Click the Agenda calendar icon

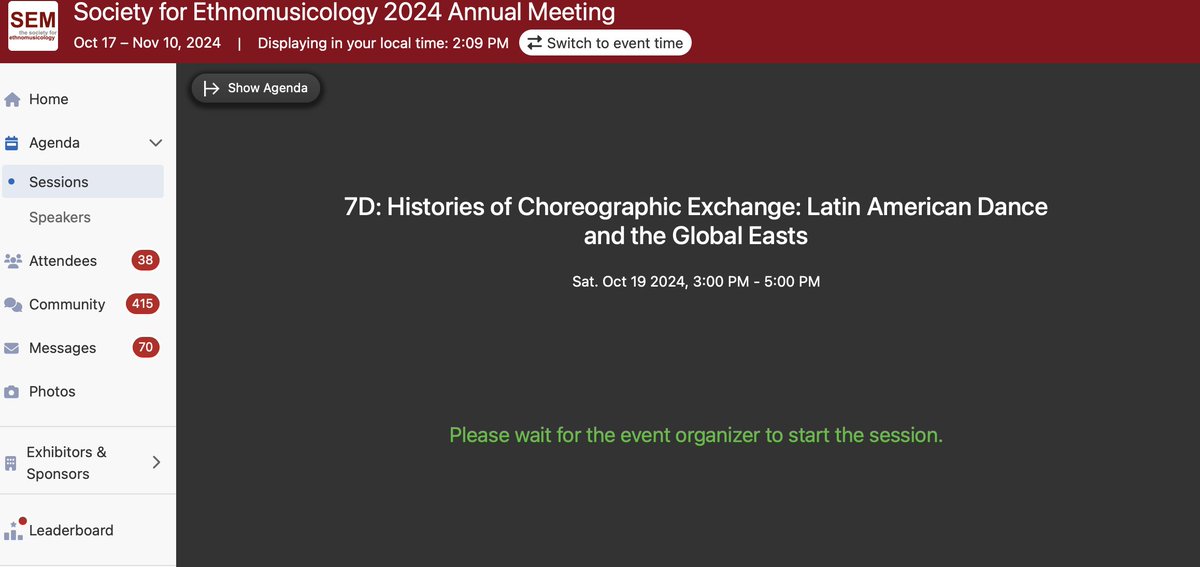(x=12, y=143)
